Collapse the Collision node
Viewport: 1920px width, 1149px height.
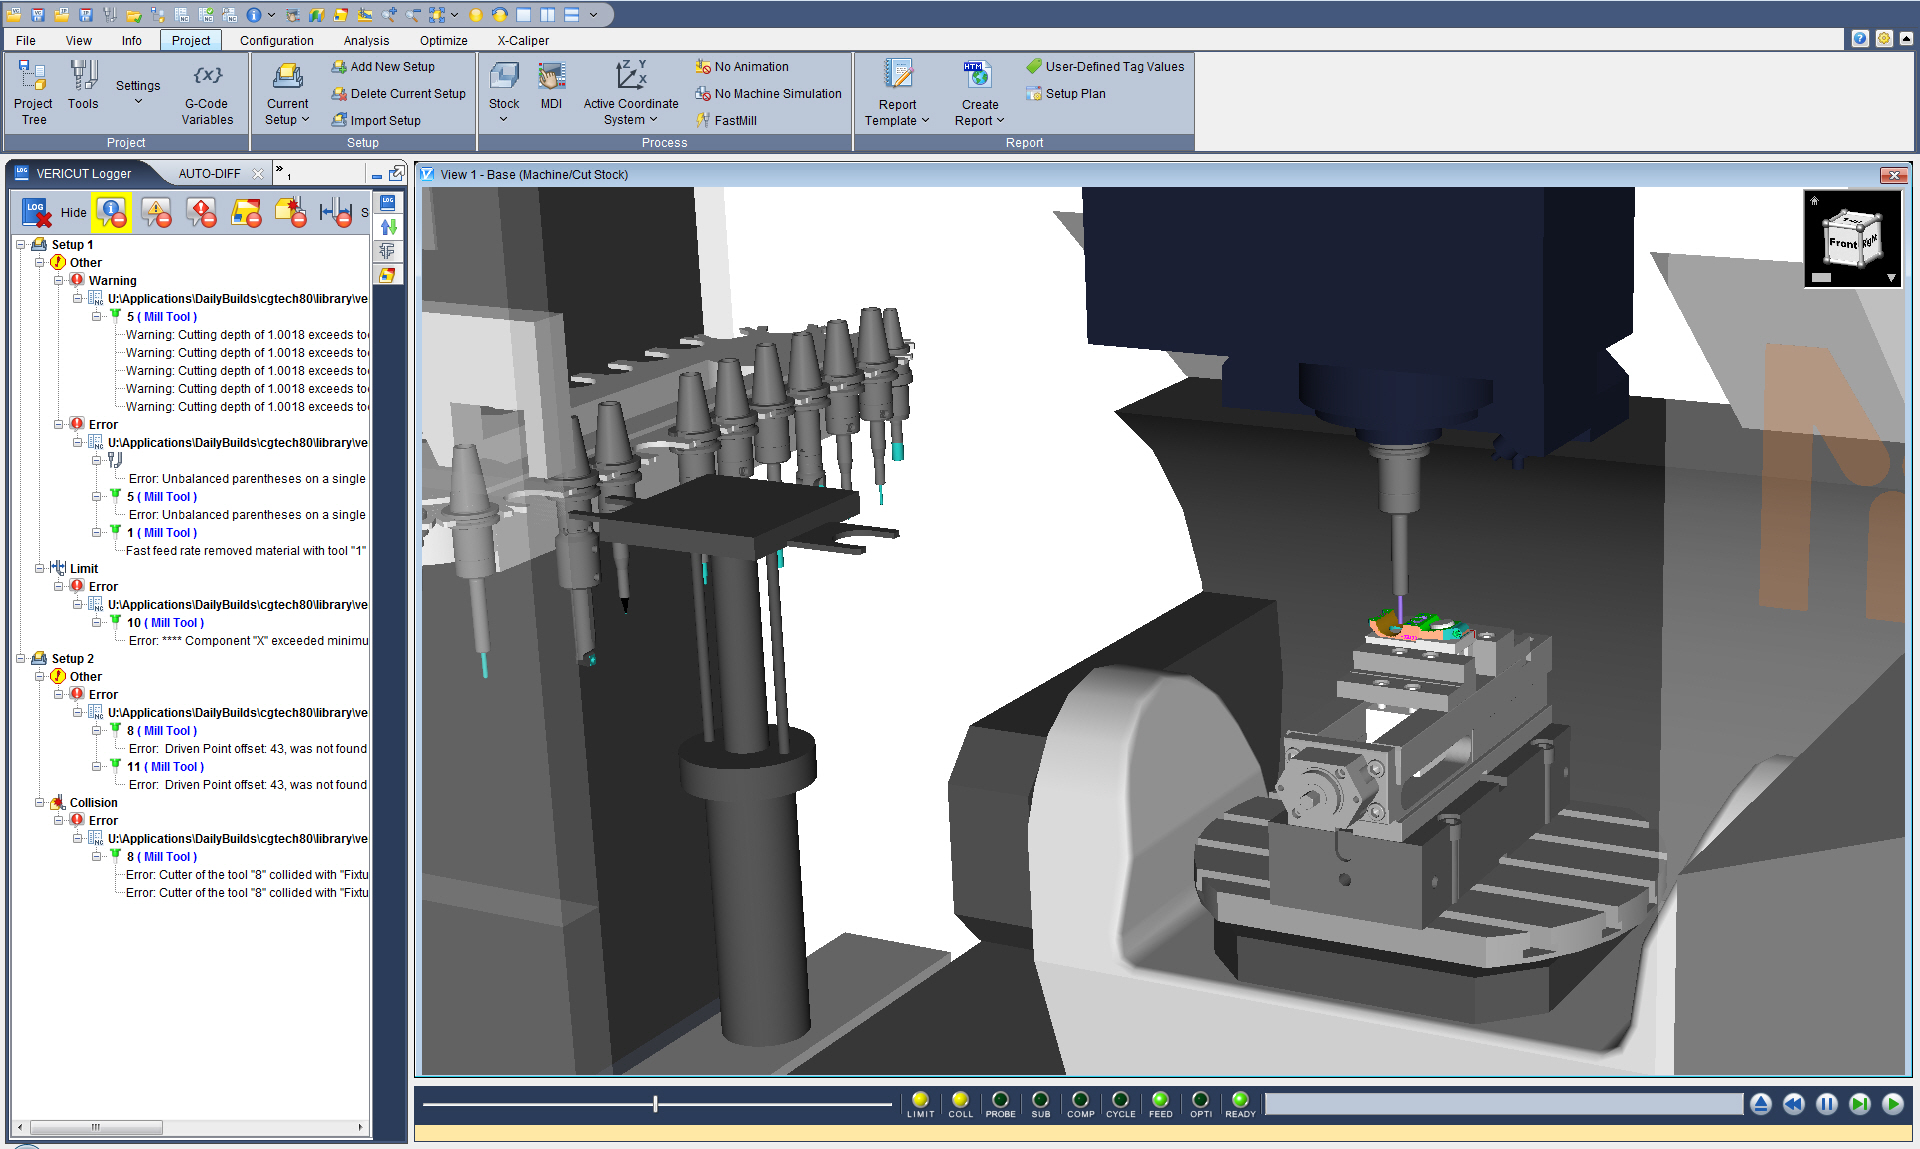40,803
